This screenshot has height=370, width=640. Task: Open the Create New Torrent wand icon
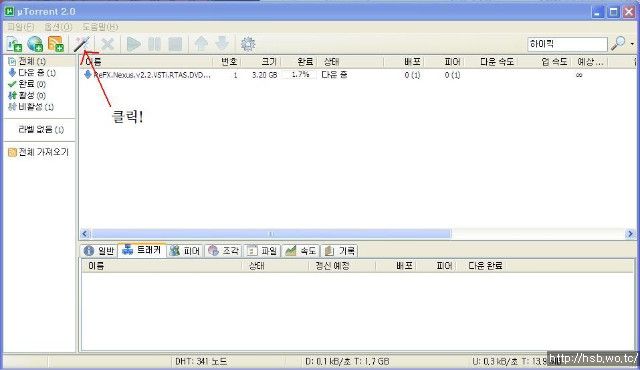(82, 44)
